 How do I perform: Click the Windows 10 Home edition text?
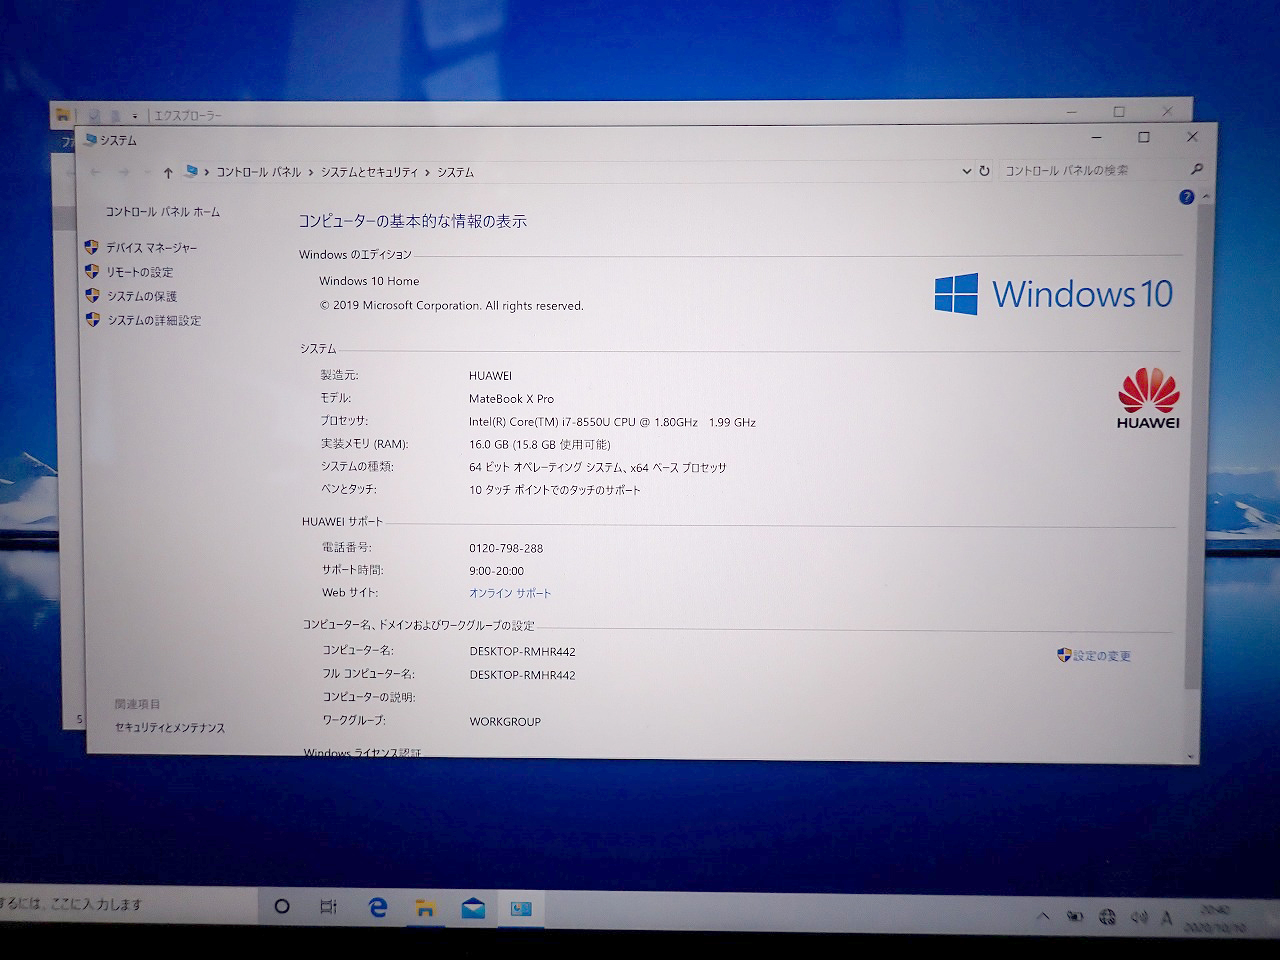(x=369, y=281)
